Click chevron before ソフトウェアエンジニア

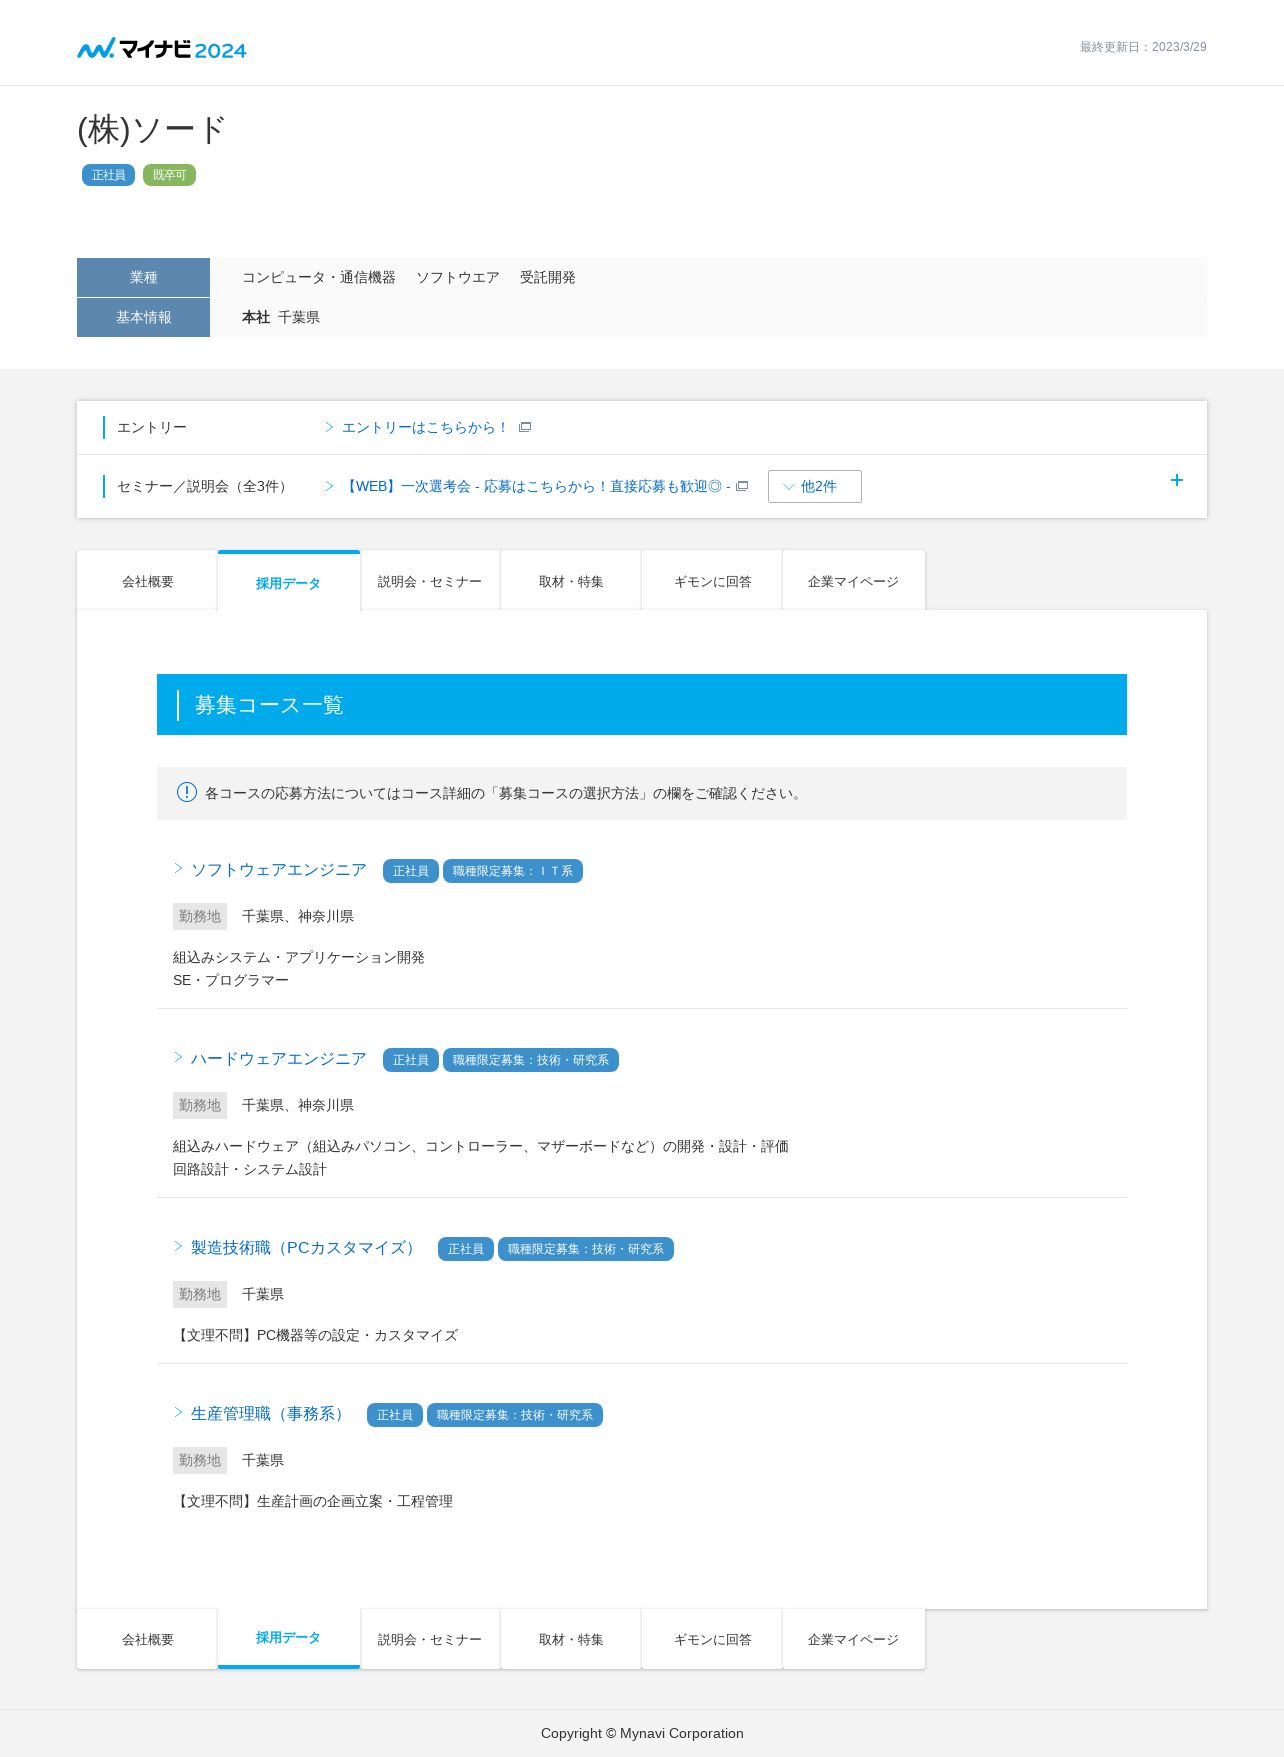[x=178, y=869]
